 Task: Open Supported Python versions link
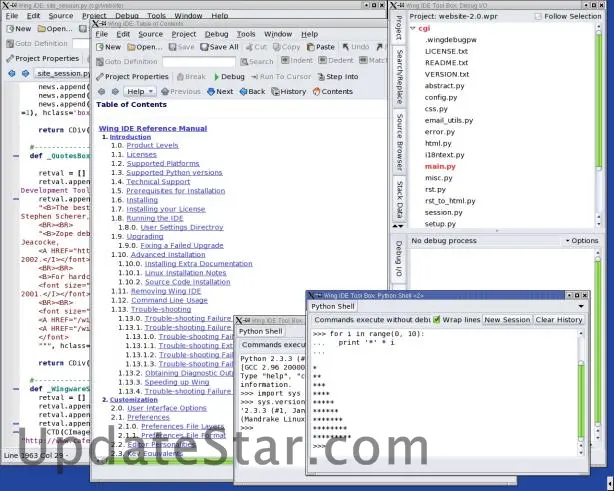pyautogui.click(x=174, y=173)
